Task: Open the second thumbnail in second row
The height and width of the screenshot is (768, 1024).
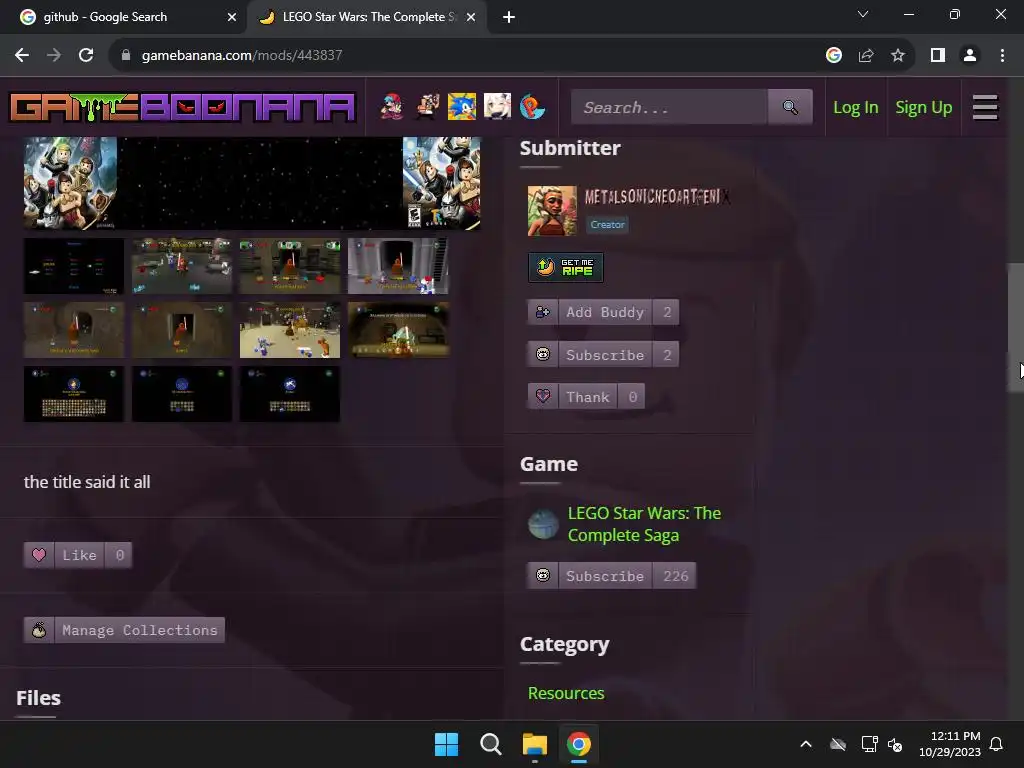Action: pyautogui.click(x=182, y=330)
